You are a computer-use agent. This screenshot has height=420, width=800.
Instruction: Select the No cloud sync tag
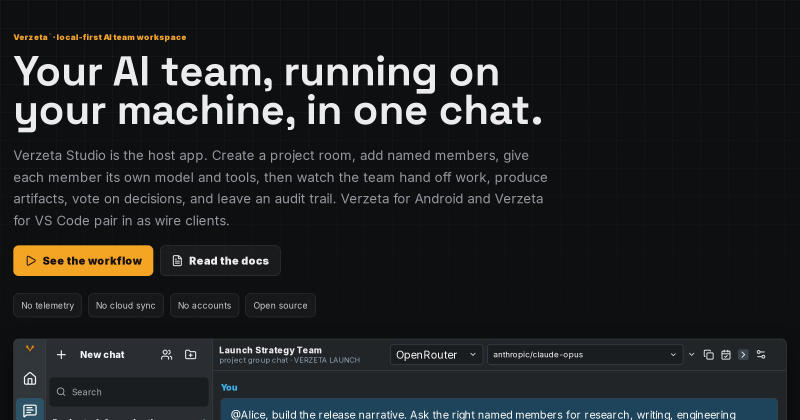126,306
